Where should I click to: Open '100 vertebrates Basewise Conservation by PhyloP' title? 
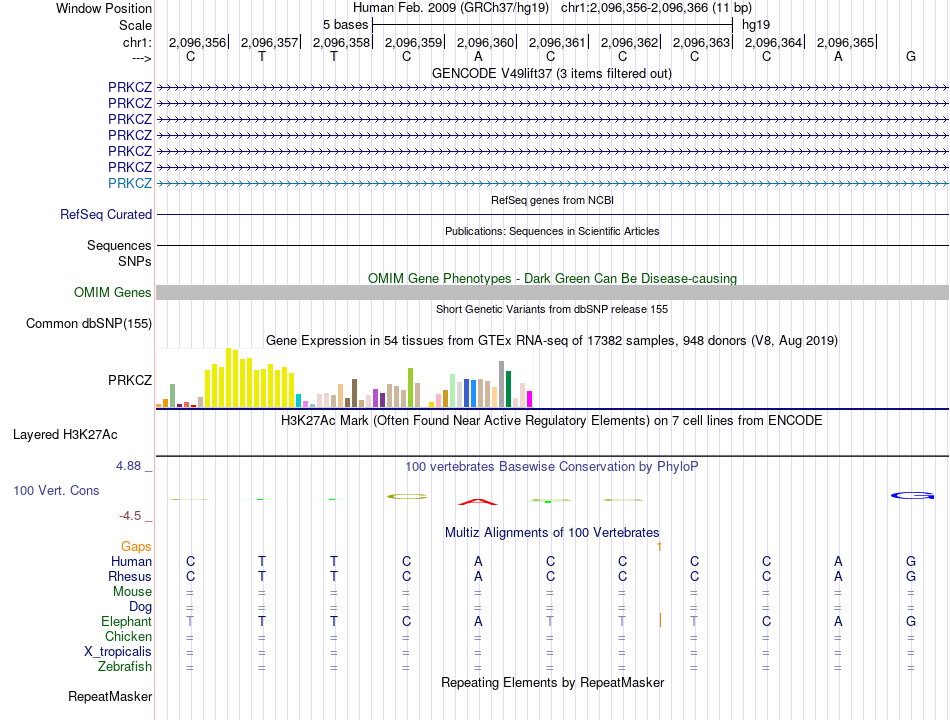click(551, 467)
